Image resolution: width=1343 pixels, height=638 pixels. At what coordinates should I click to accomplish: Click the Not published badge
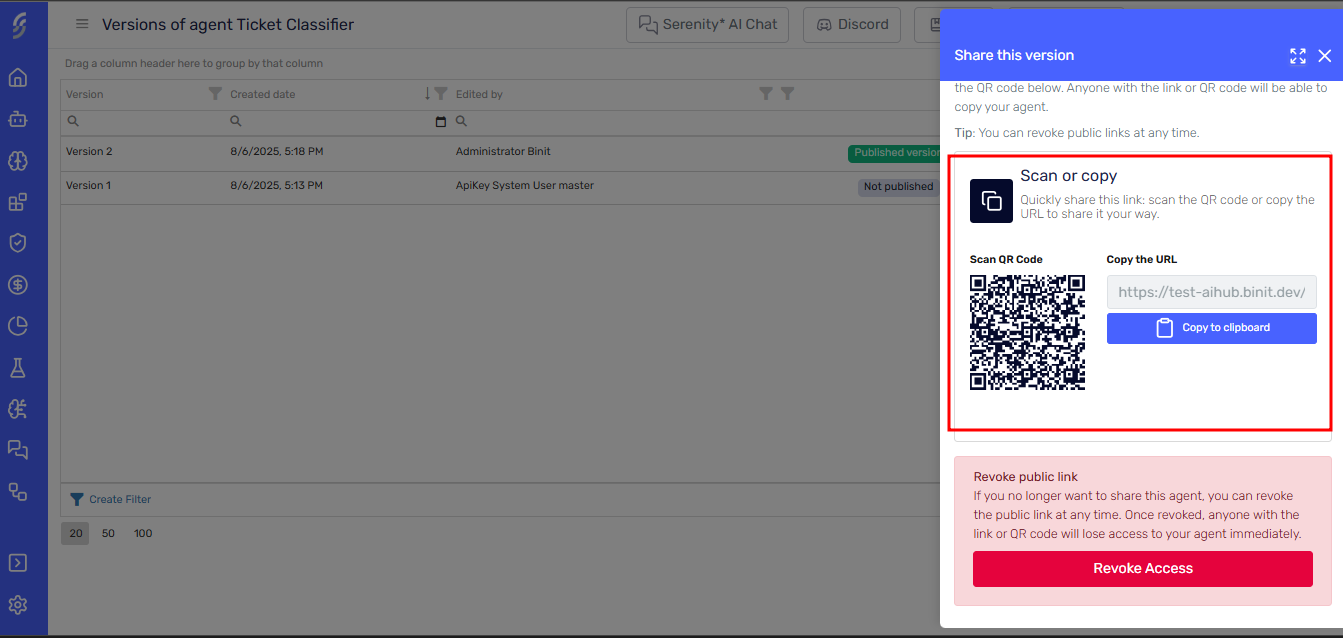tap(898, 186)
